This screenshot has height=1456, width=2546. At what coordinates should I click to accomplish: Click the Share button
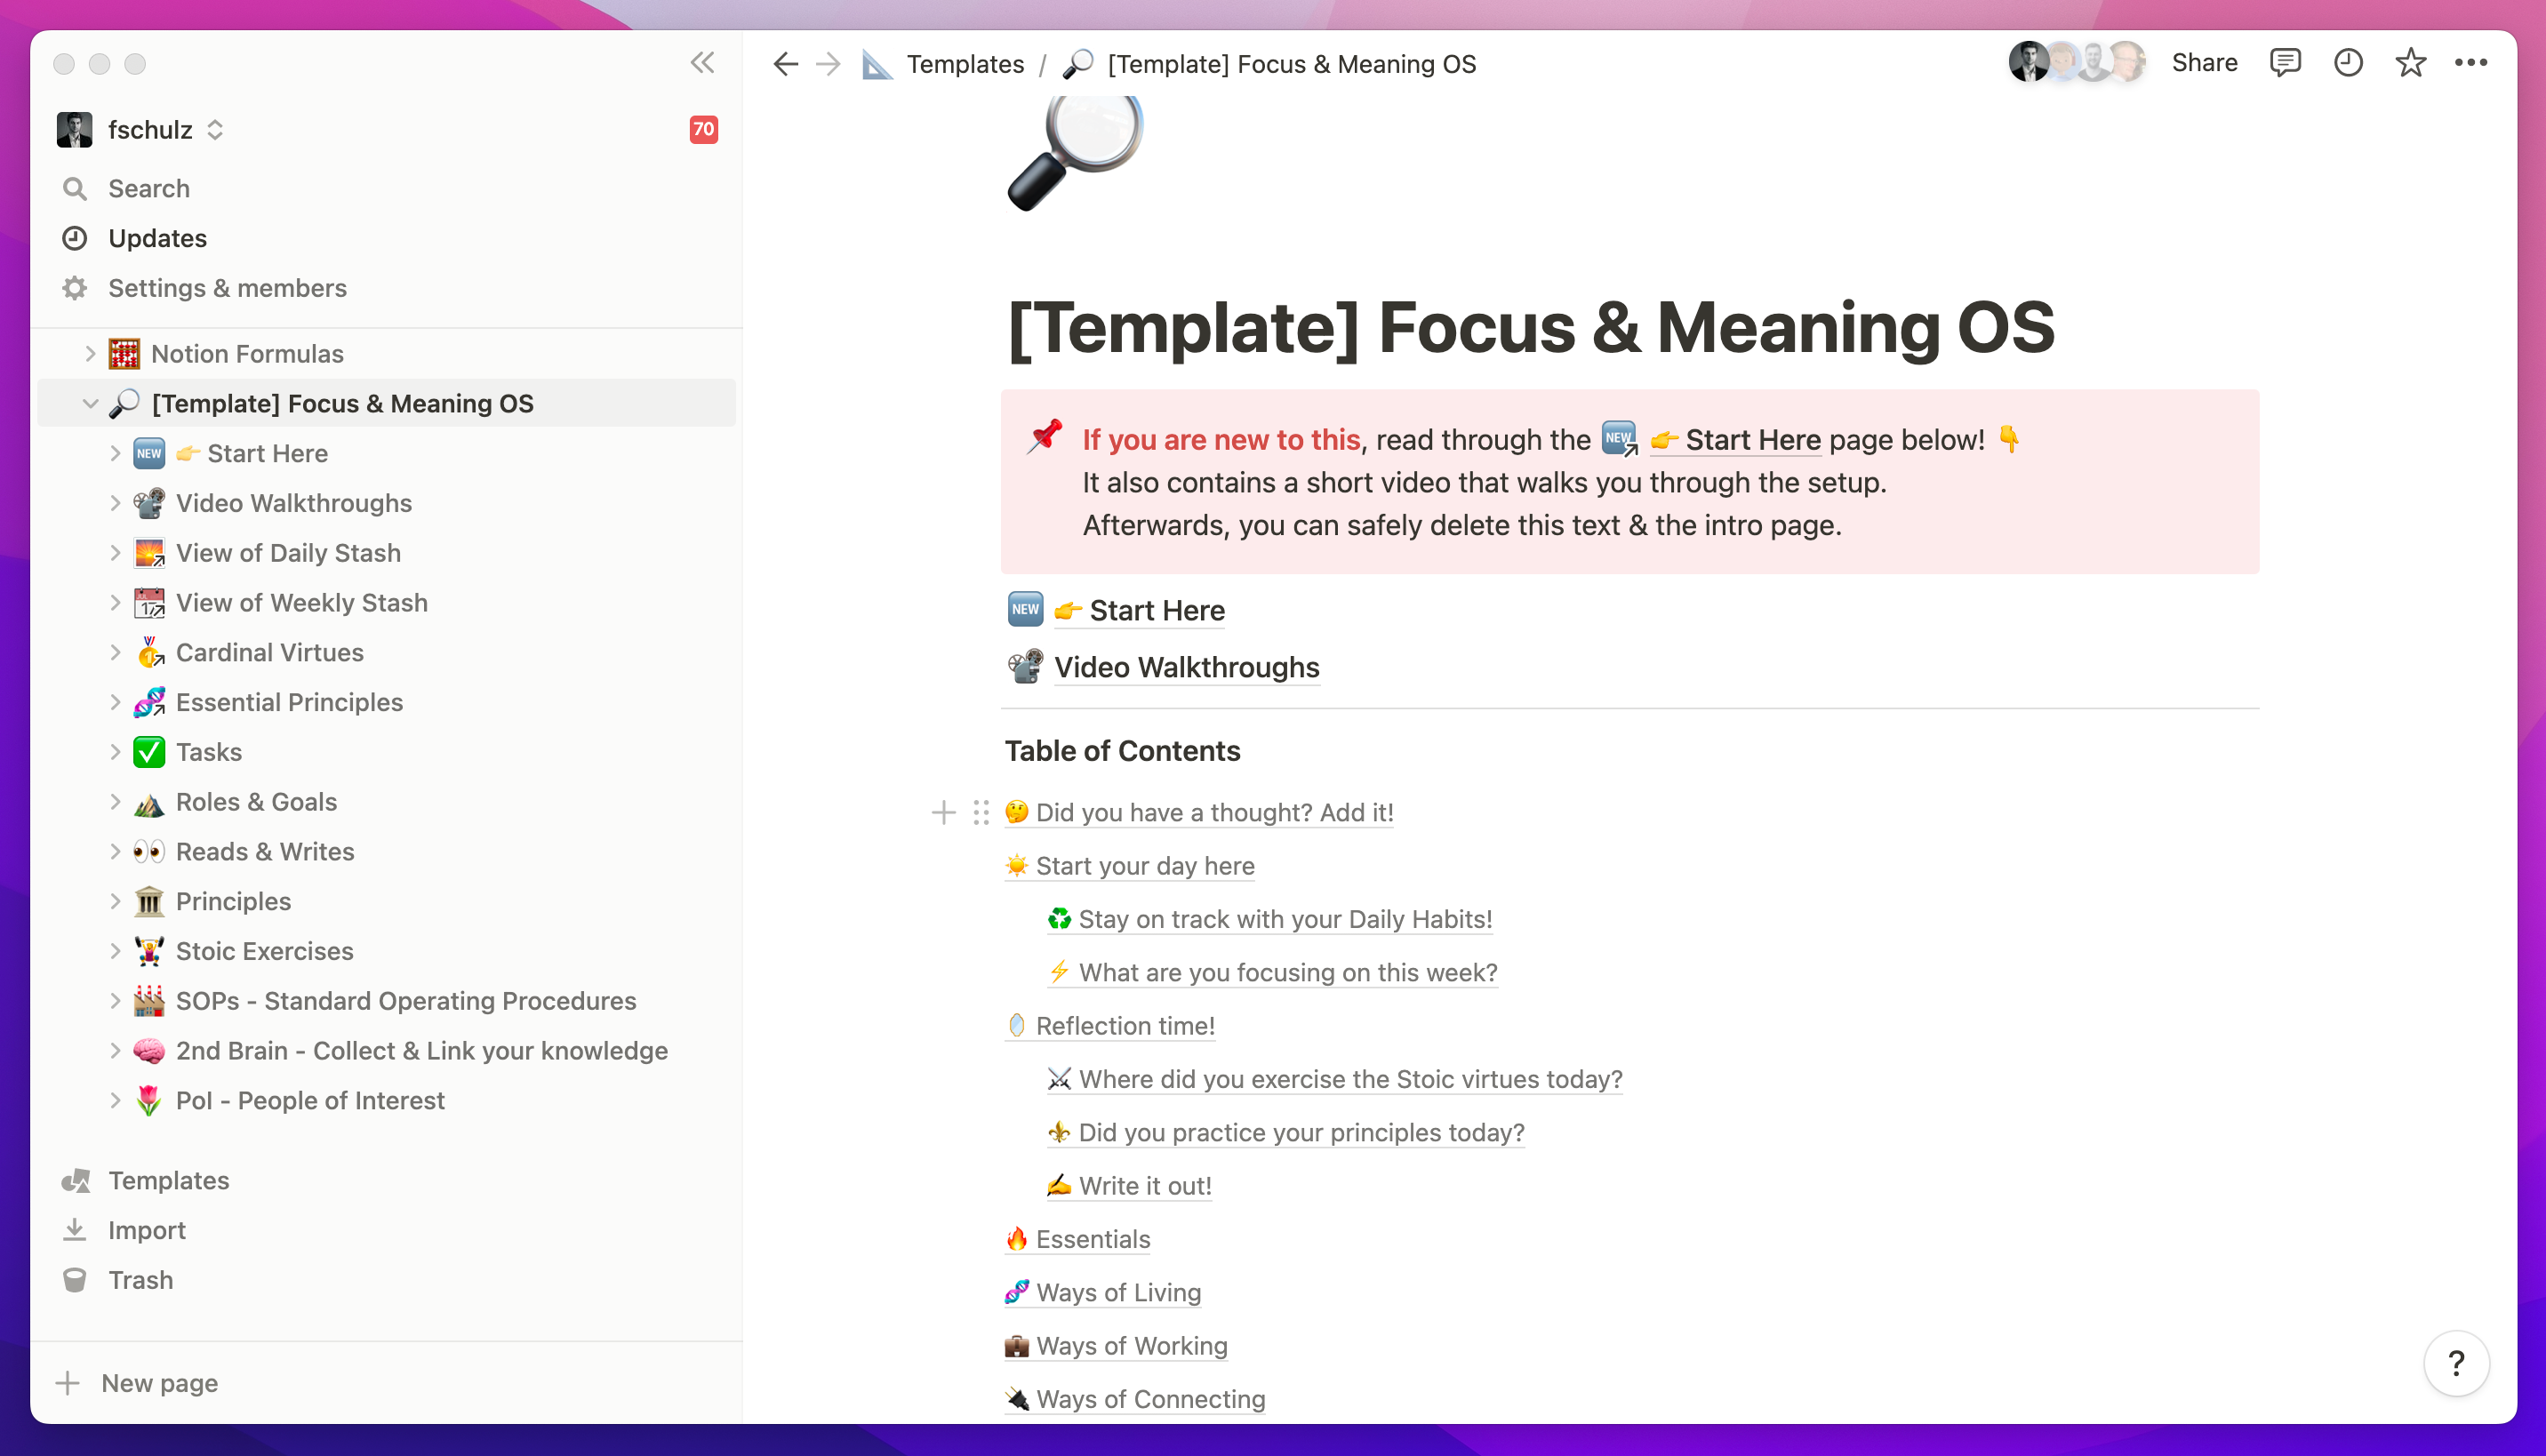[2204, 63]
